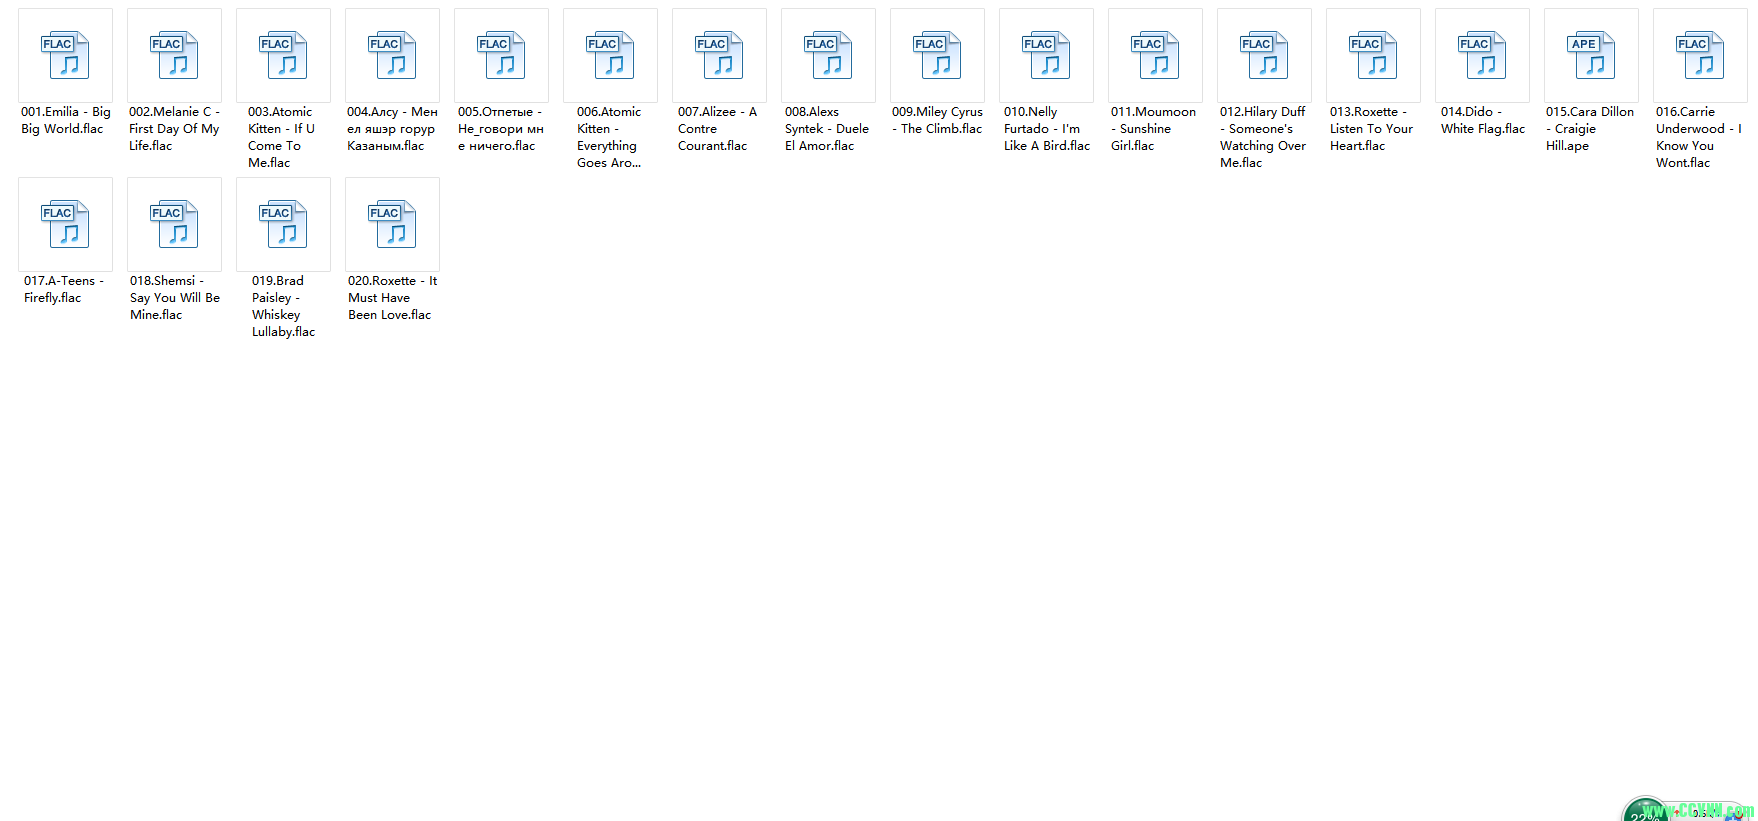Click the label '002.Melanie C - First Day Of My Life.flac'
The height and width of the screenshot is (821, 1758).
click(174, 129)
